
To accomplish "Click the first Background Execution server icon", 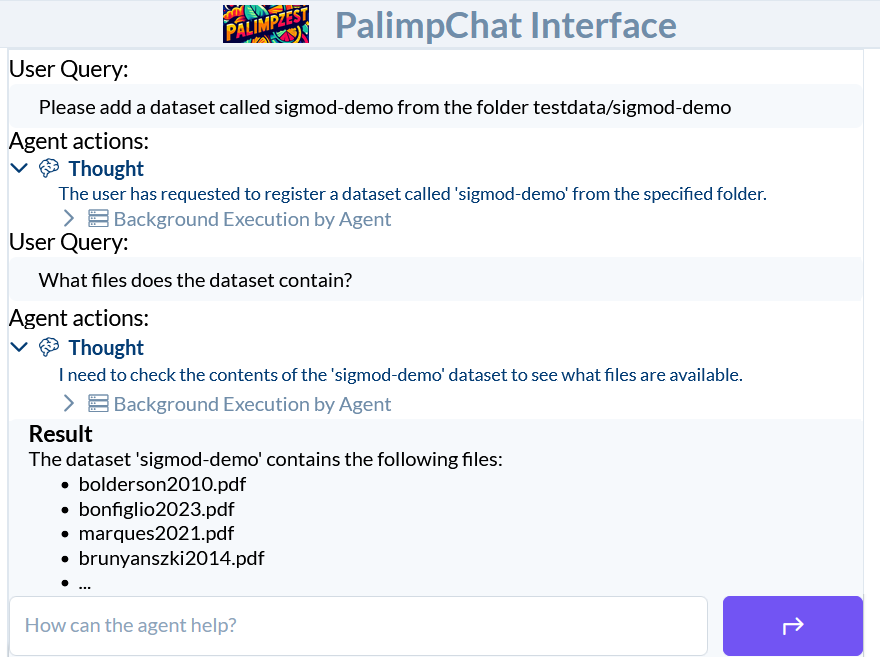I will point(98,218).
